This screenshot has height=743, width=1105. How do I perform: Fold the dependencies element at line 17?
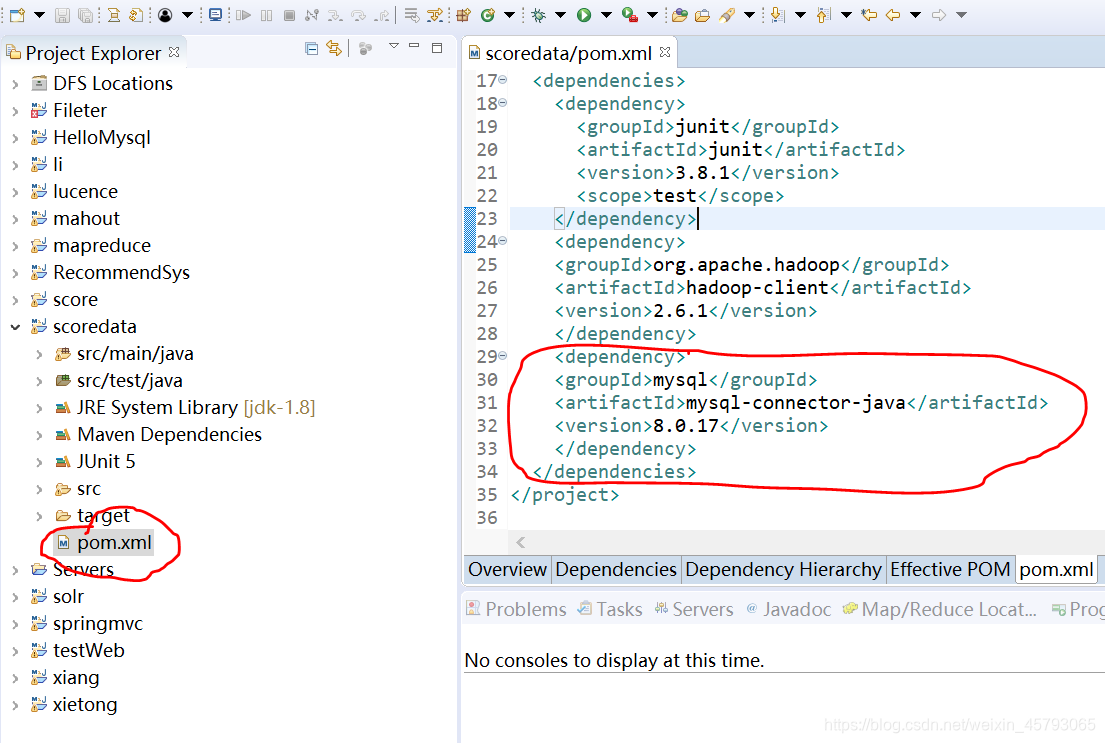pyautogui.click(x=502, y=80)
